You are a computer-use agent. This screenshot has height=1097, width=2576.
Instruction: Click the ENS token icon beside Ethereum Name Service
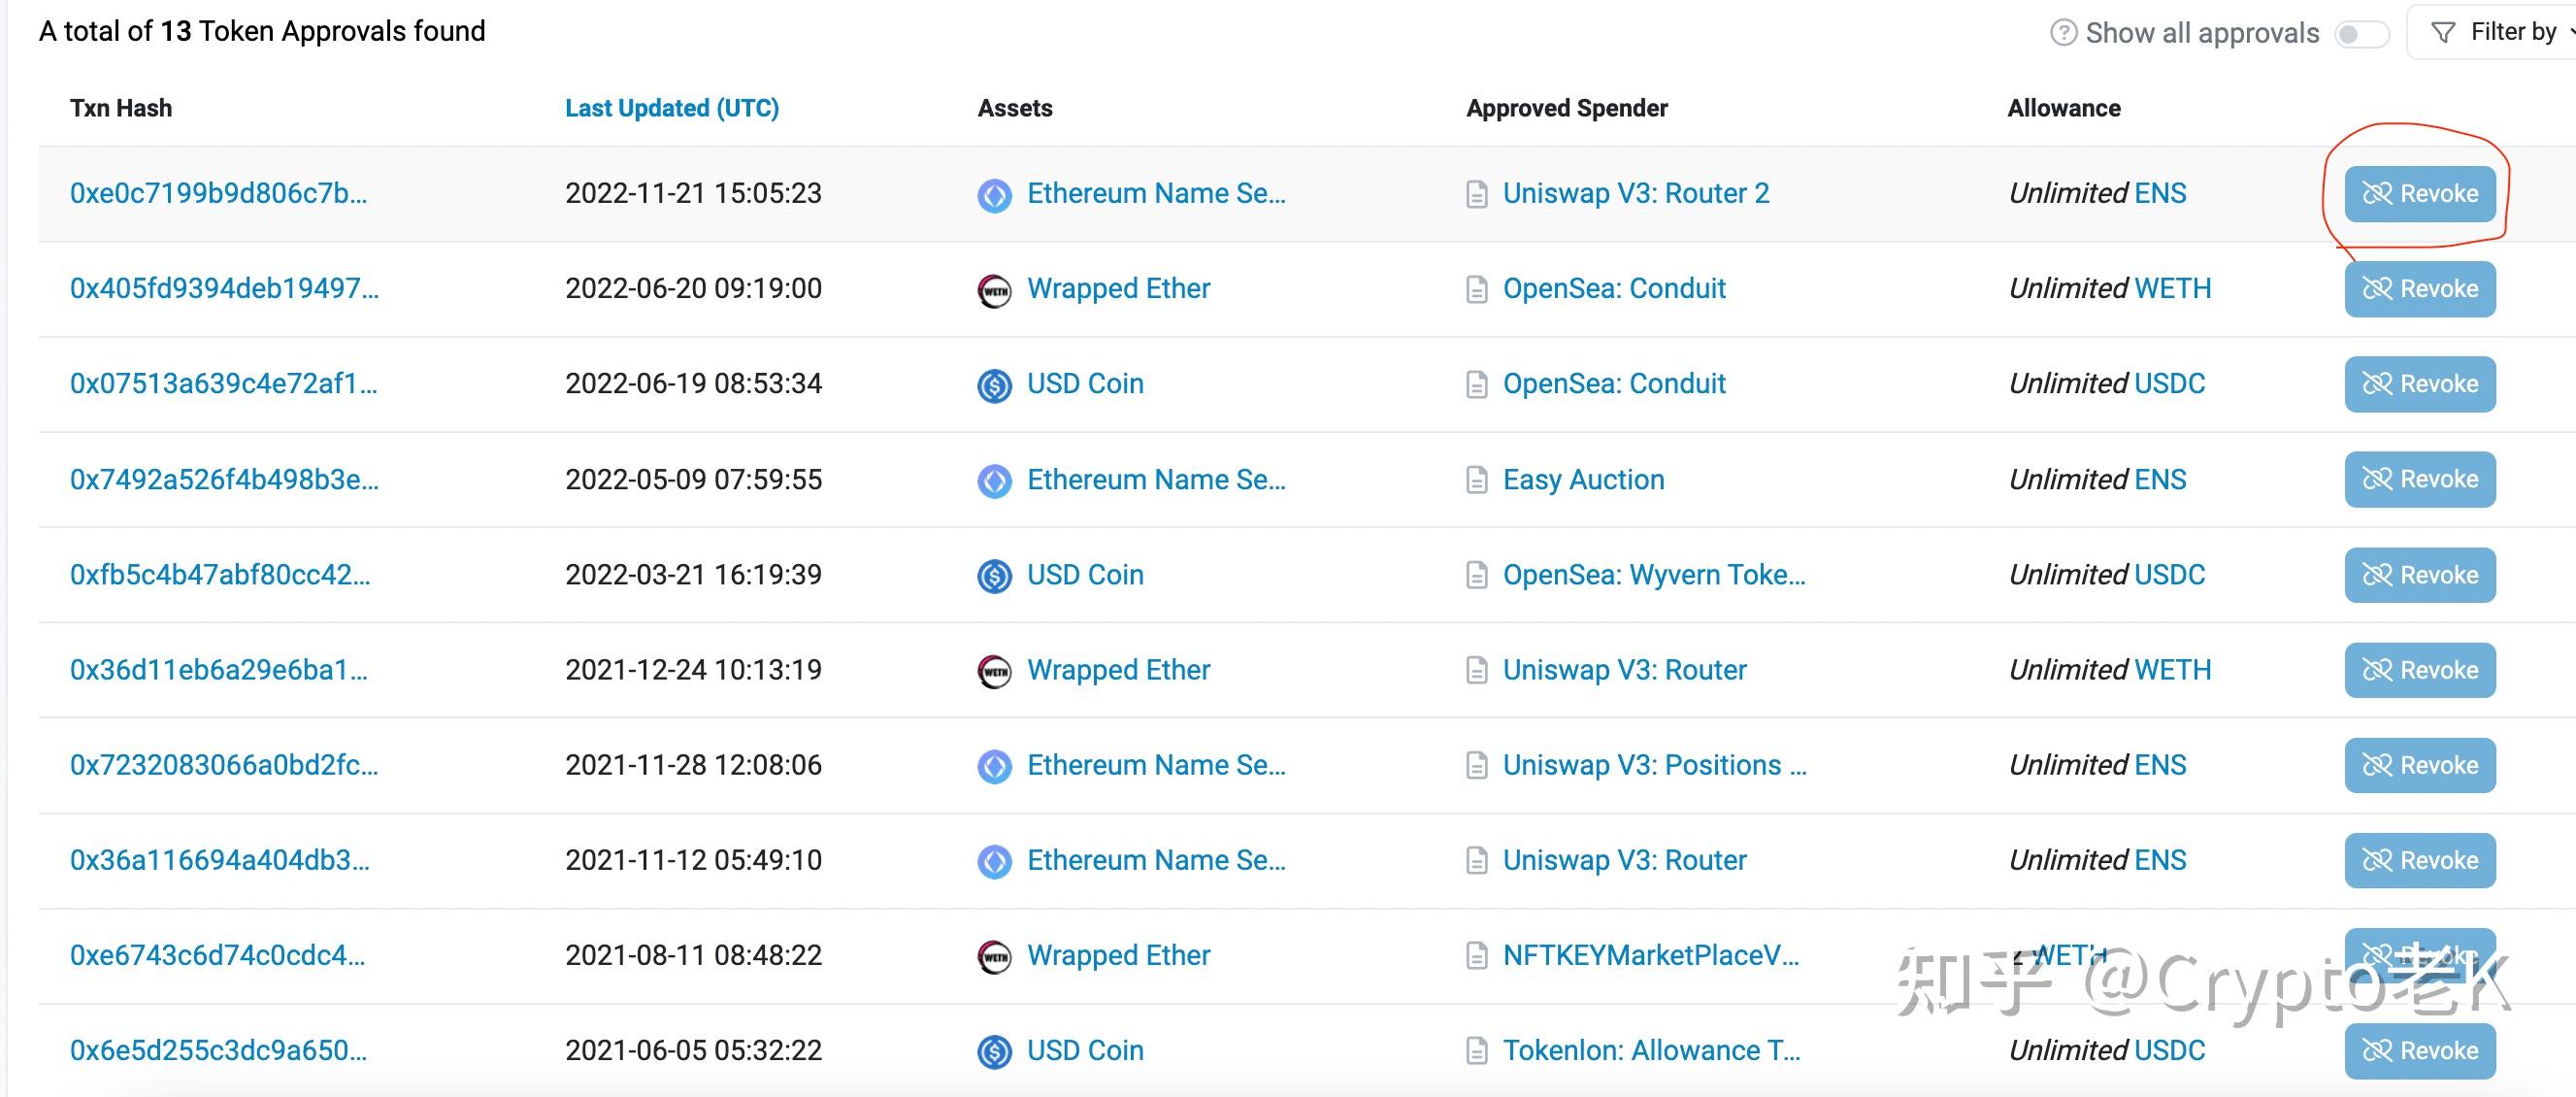point(994,193)
